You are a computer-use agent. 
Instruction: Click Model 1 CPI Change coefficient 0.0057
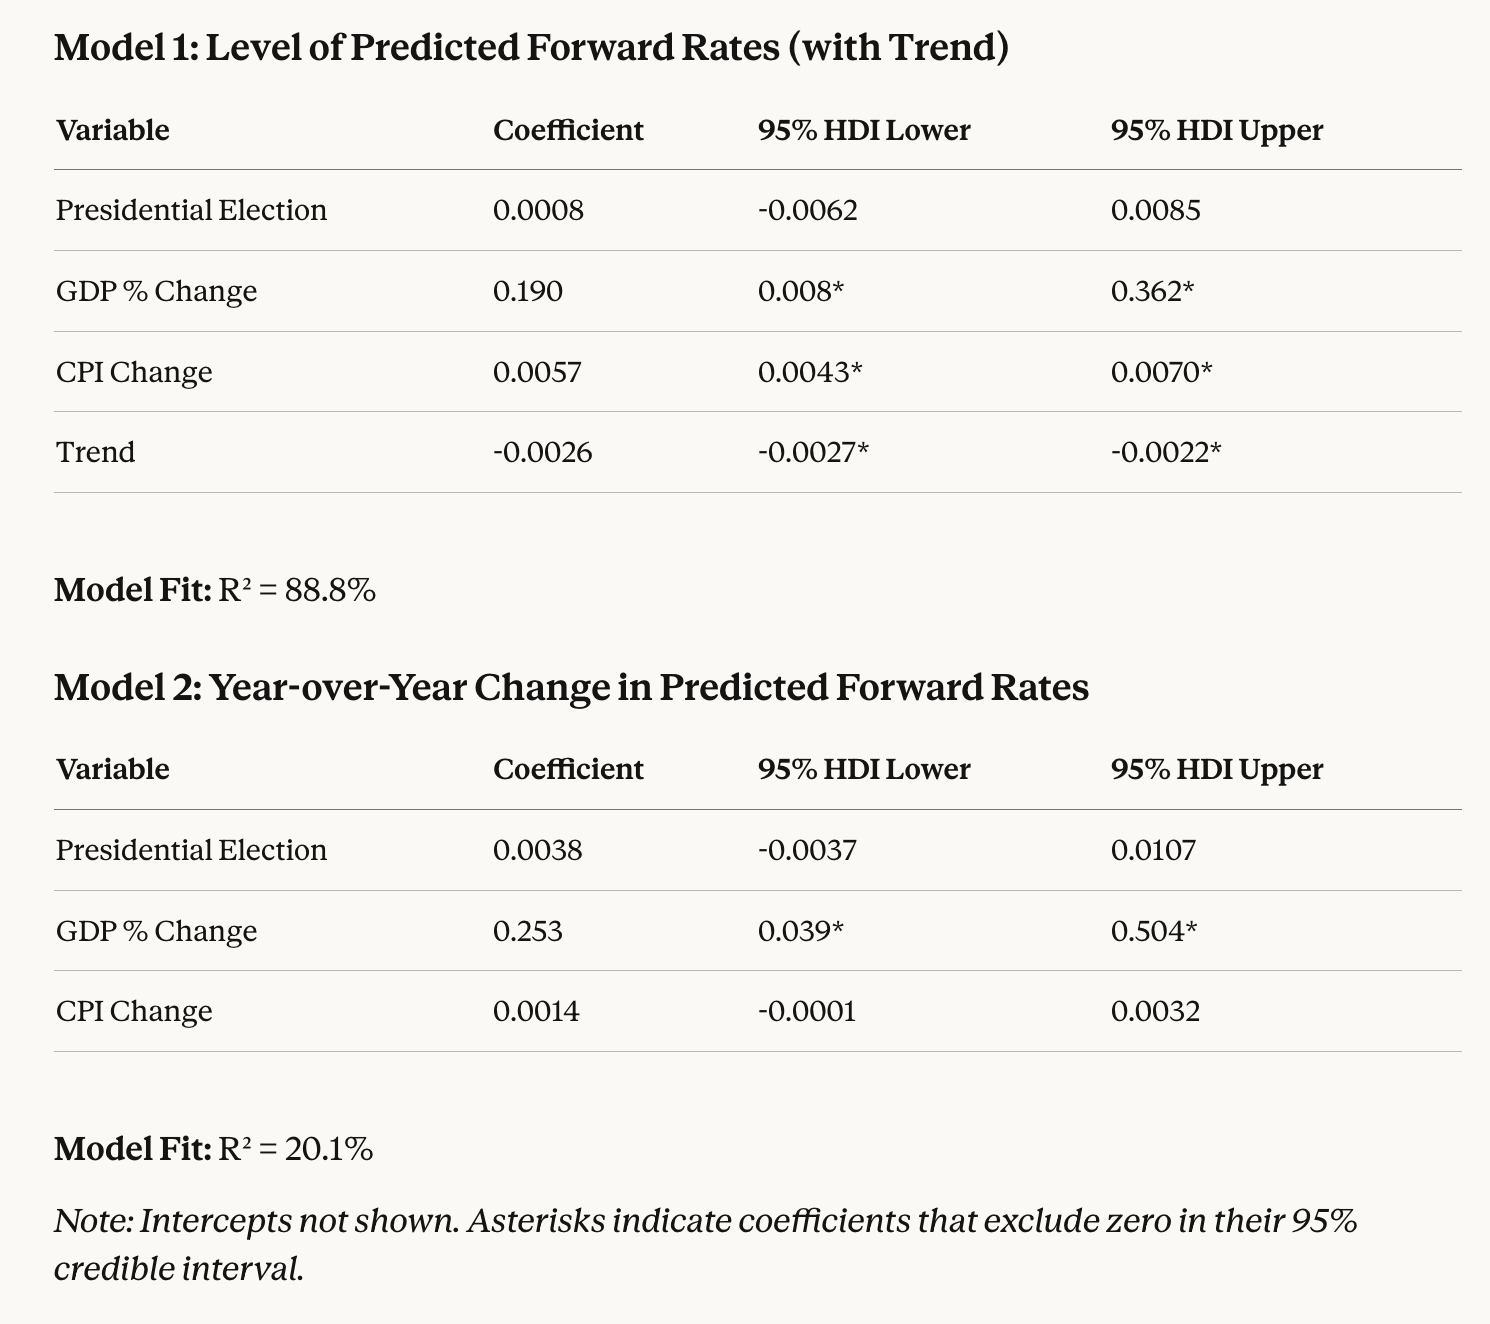(537, 372)
